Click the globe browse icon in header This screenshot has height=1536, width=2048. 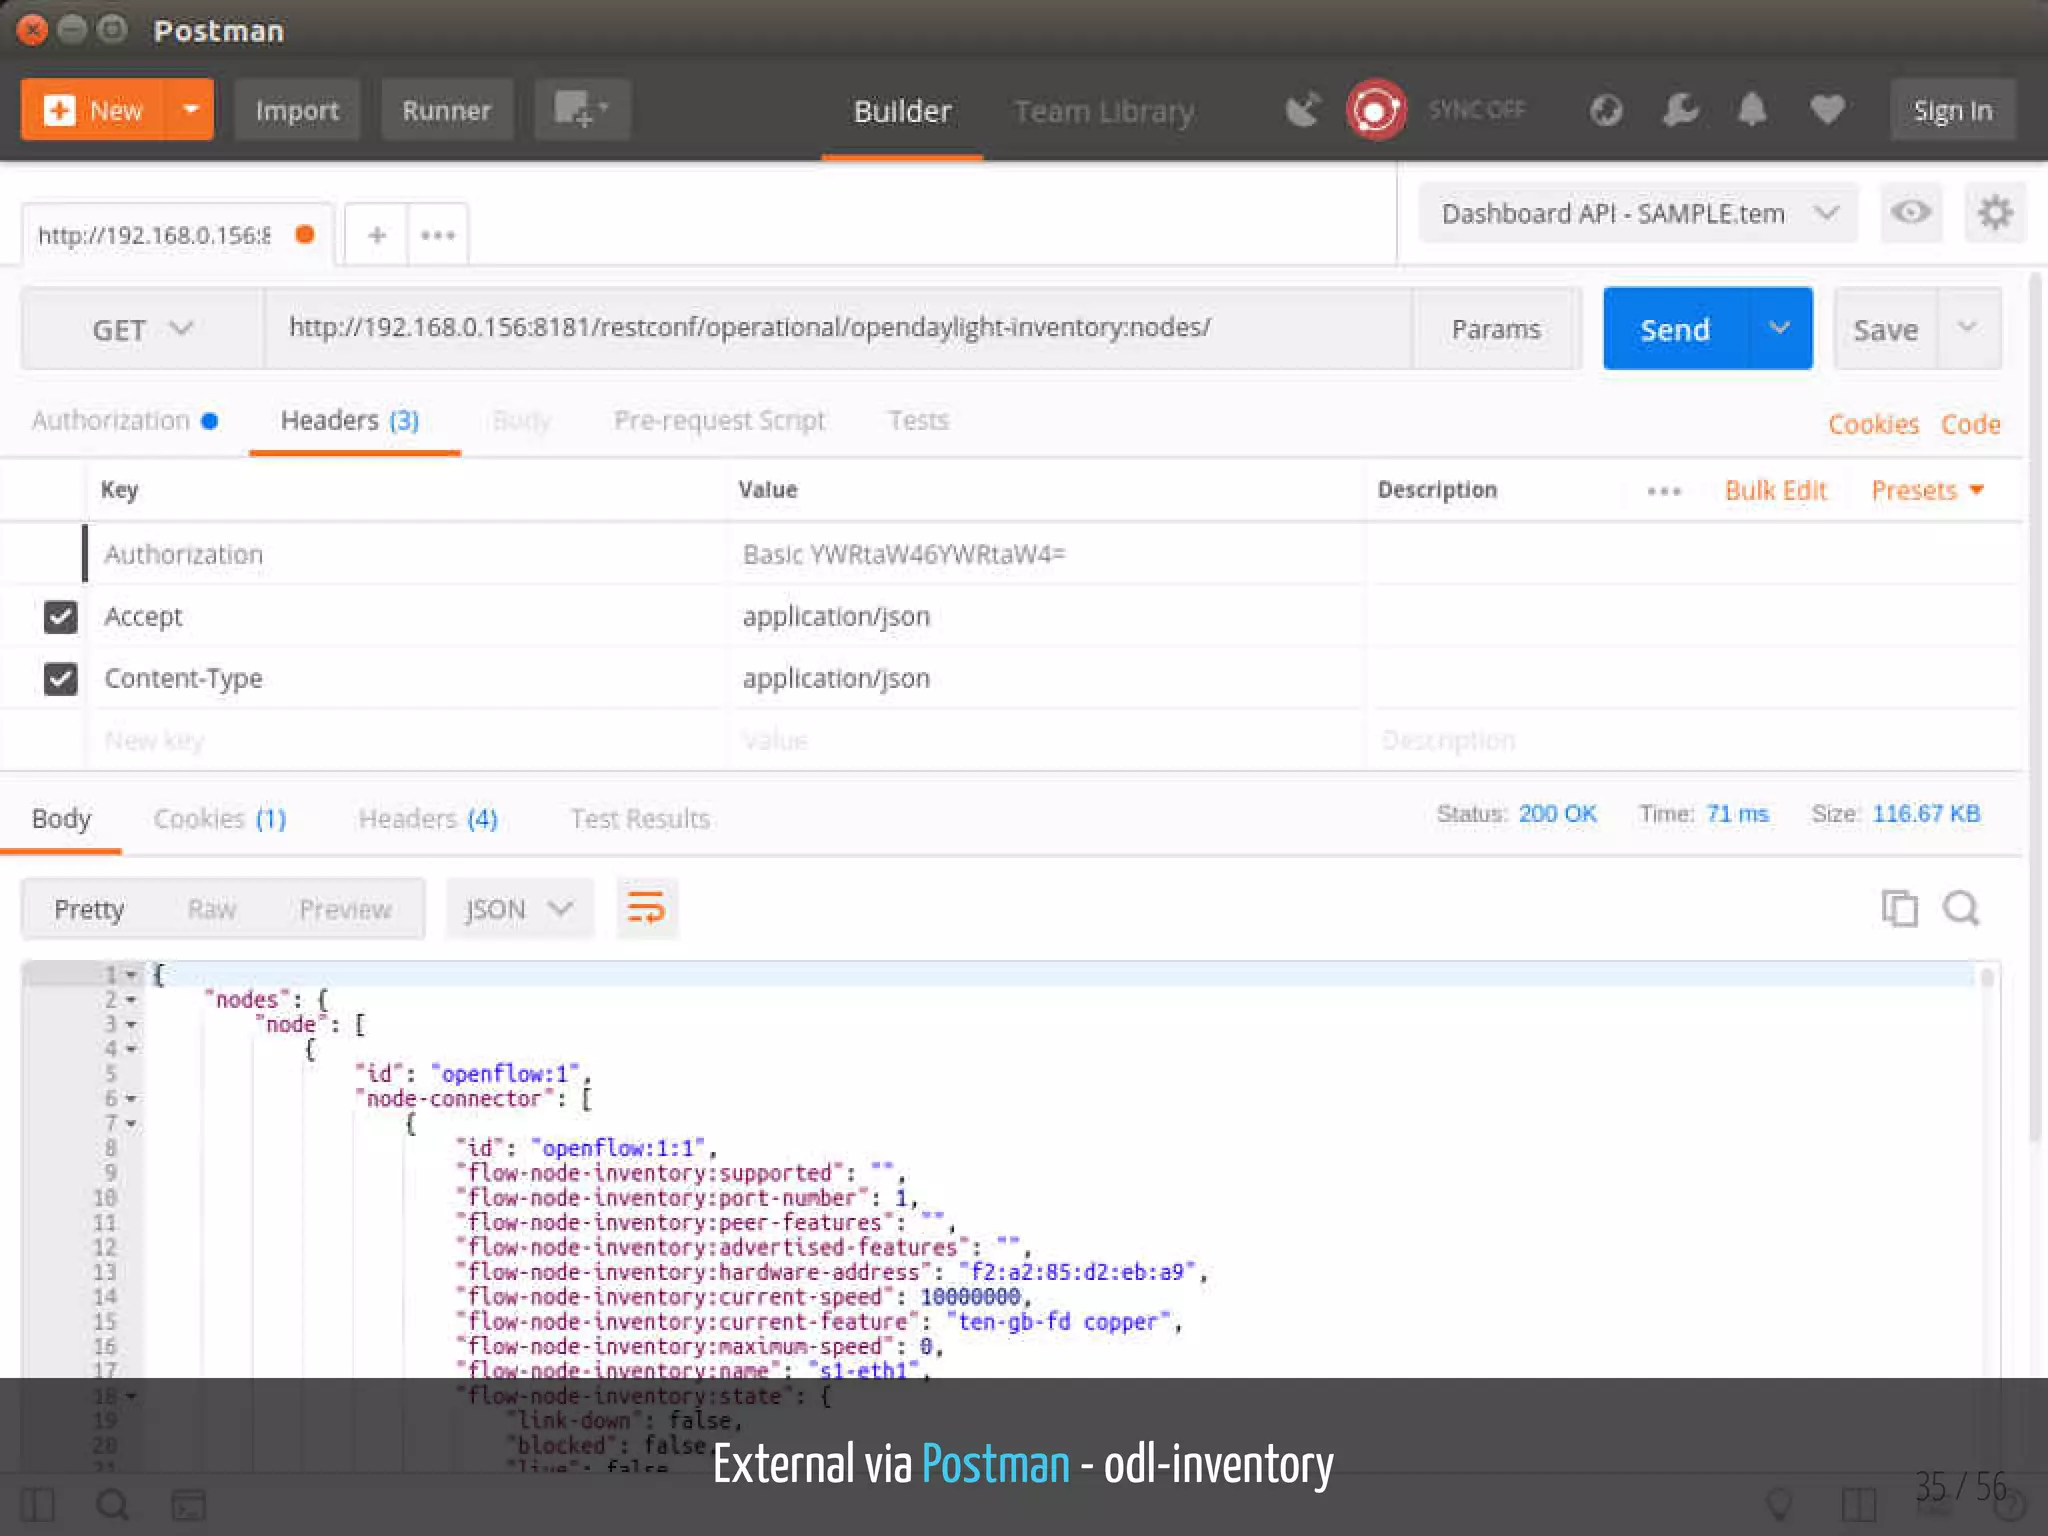tap(1606, 109)
